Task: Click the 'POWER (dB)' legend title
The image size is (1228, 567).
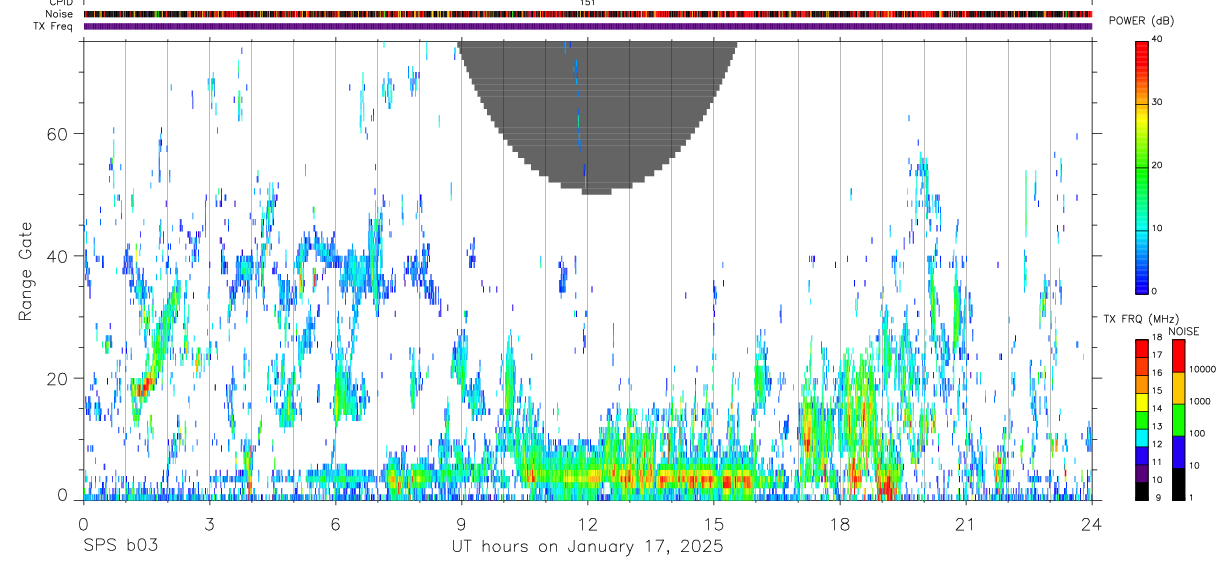Action: click(1141, 21)
